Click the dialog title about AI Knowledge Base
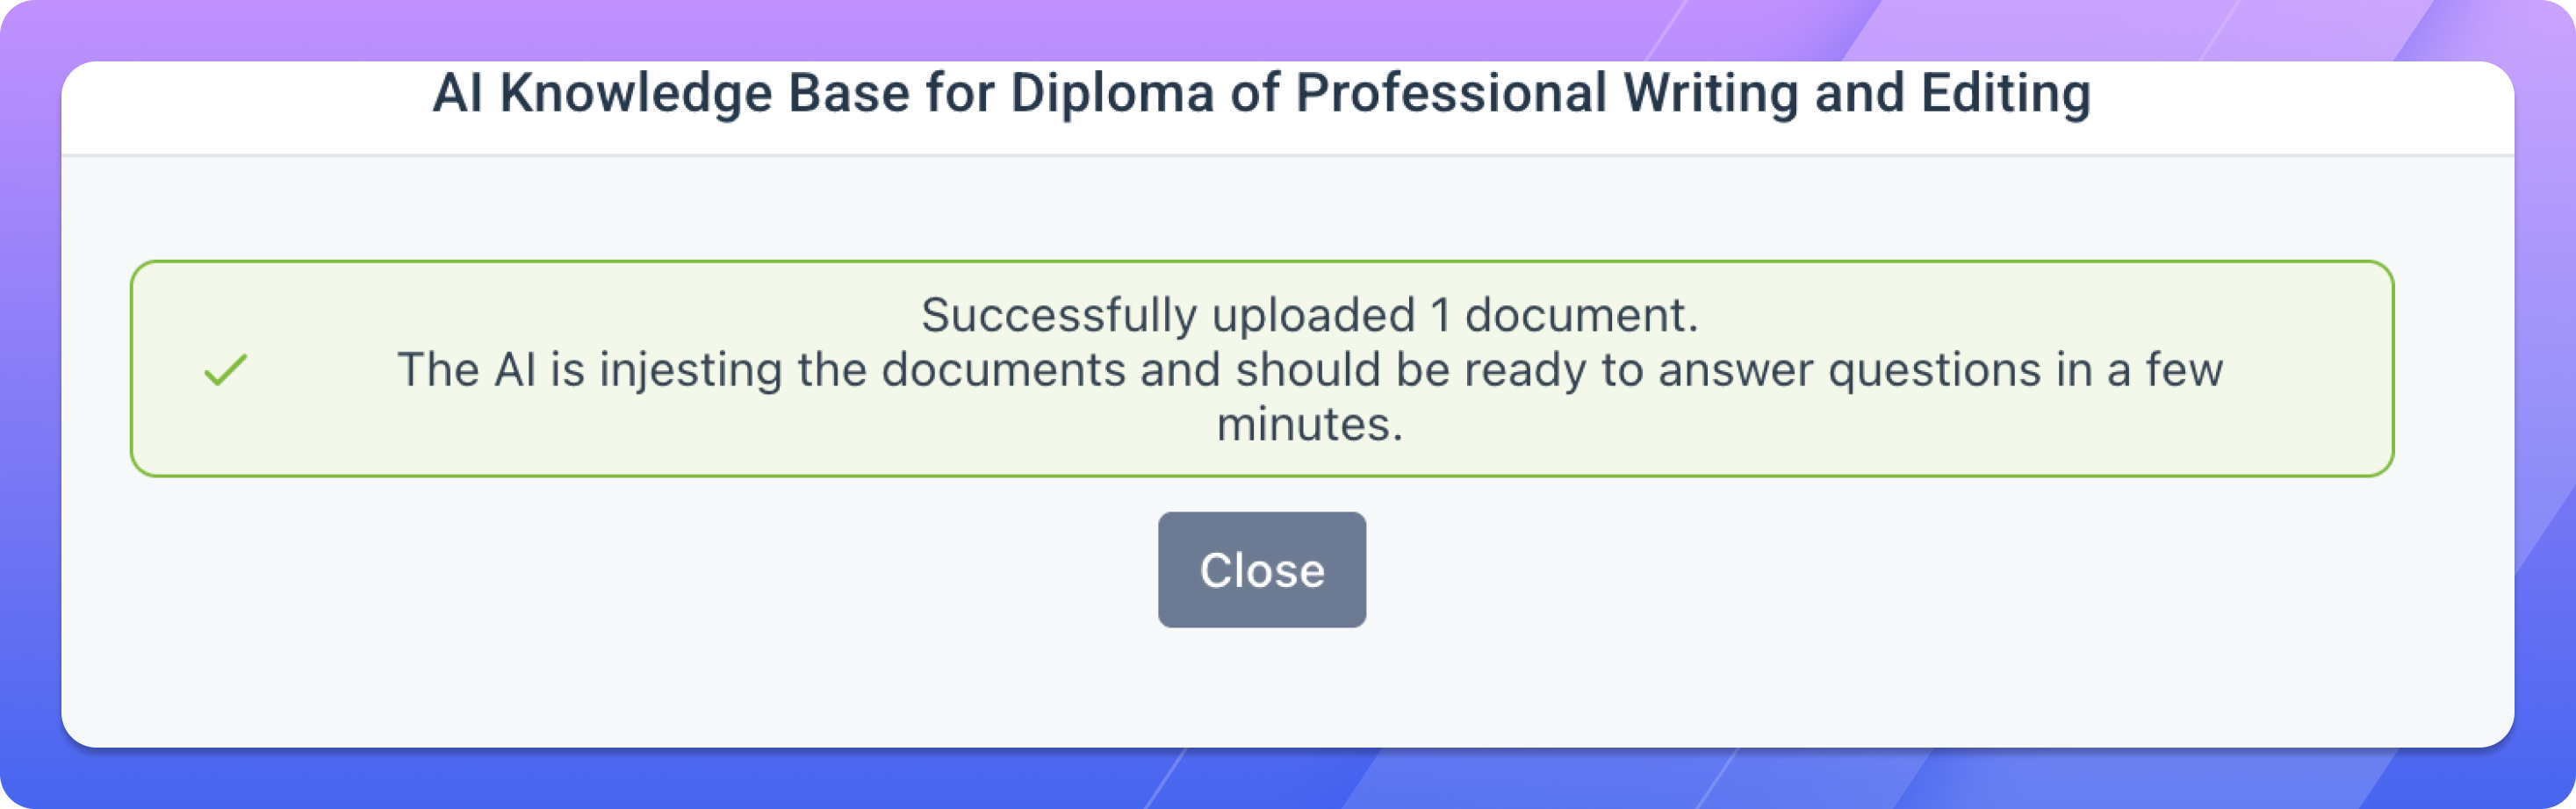Screen dimensions: 2576x809 [1260, 96]
